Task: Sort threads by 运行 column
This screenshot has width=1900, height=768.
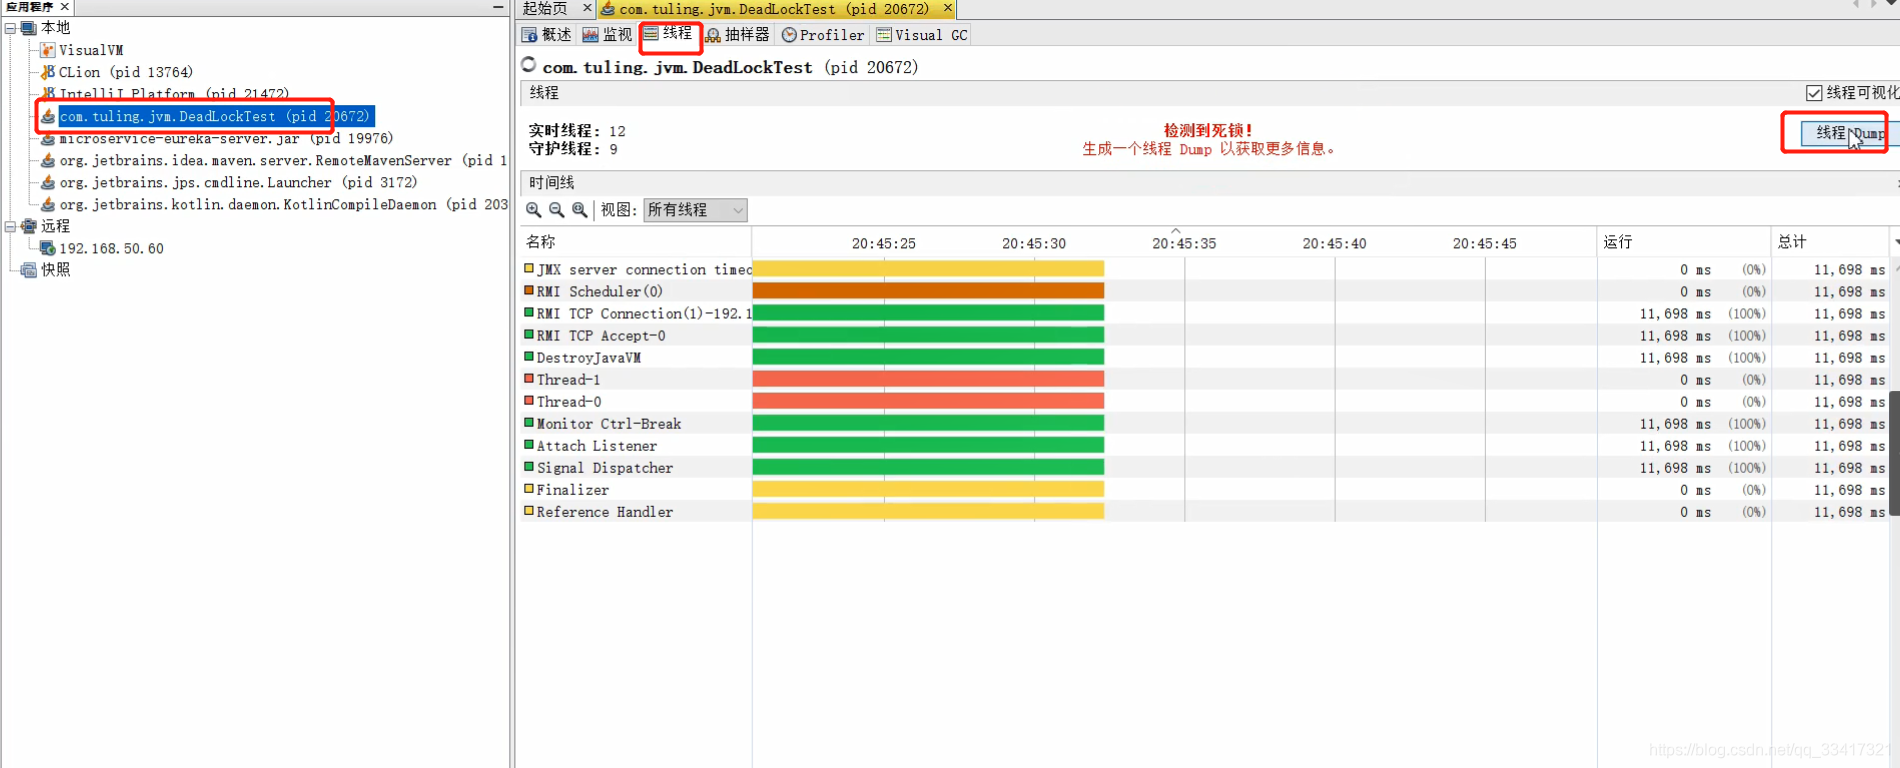Action: coord(1684,242)
